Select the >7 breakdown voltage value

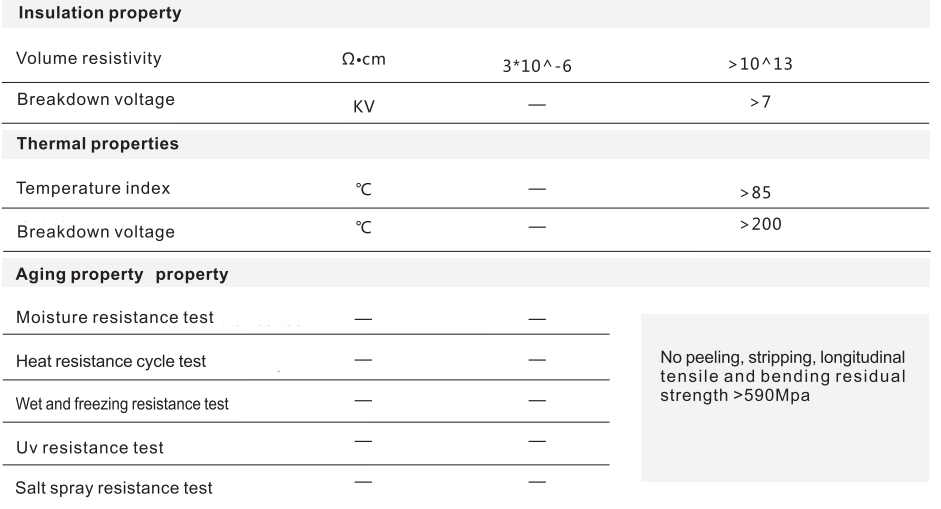[x=760, y=102]
